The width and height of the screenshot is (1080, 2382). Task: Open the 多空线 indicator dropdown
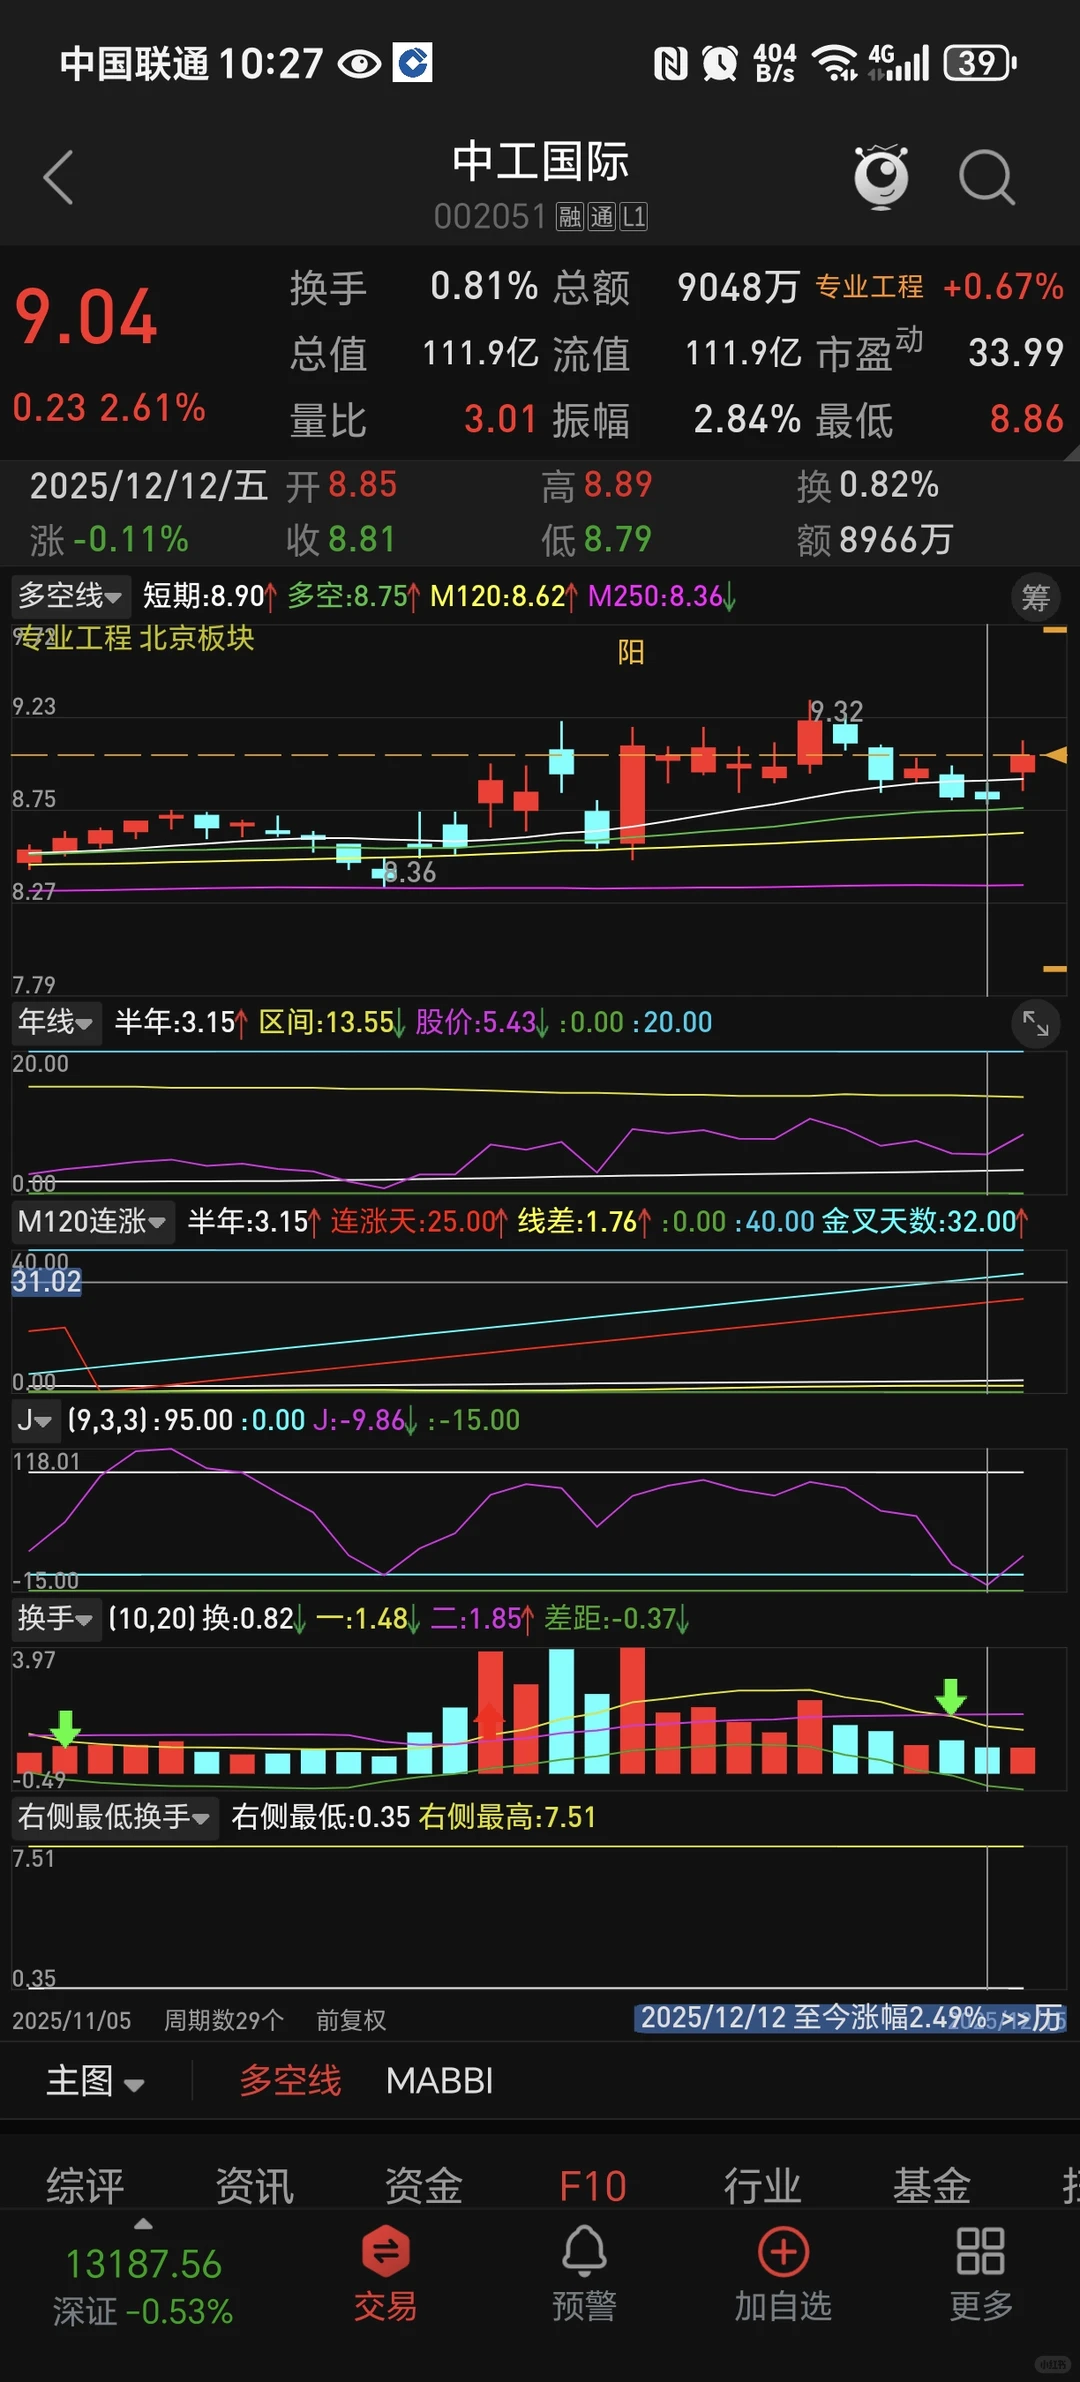70,596
